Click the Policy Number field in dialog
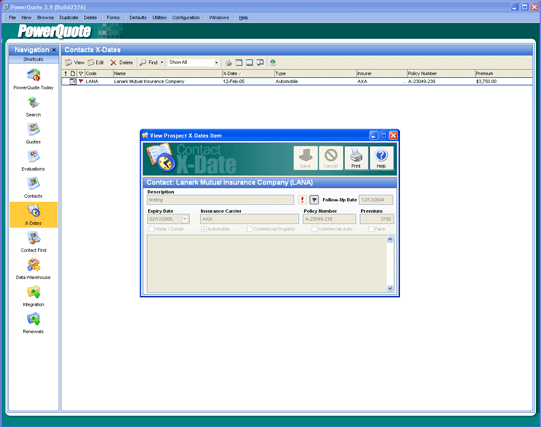Viewport: 541px width, 427px height. pyautogui.click(x=329, y=219)
